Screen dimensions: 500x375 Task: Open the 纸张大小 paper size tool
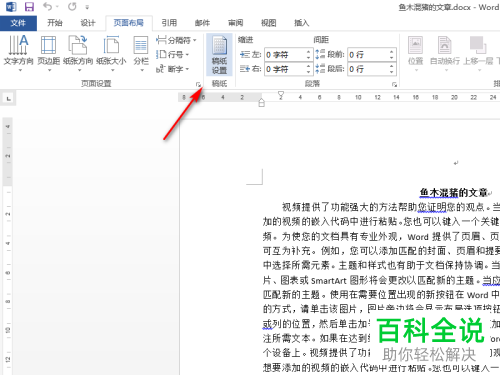click(111, 53)
